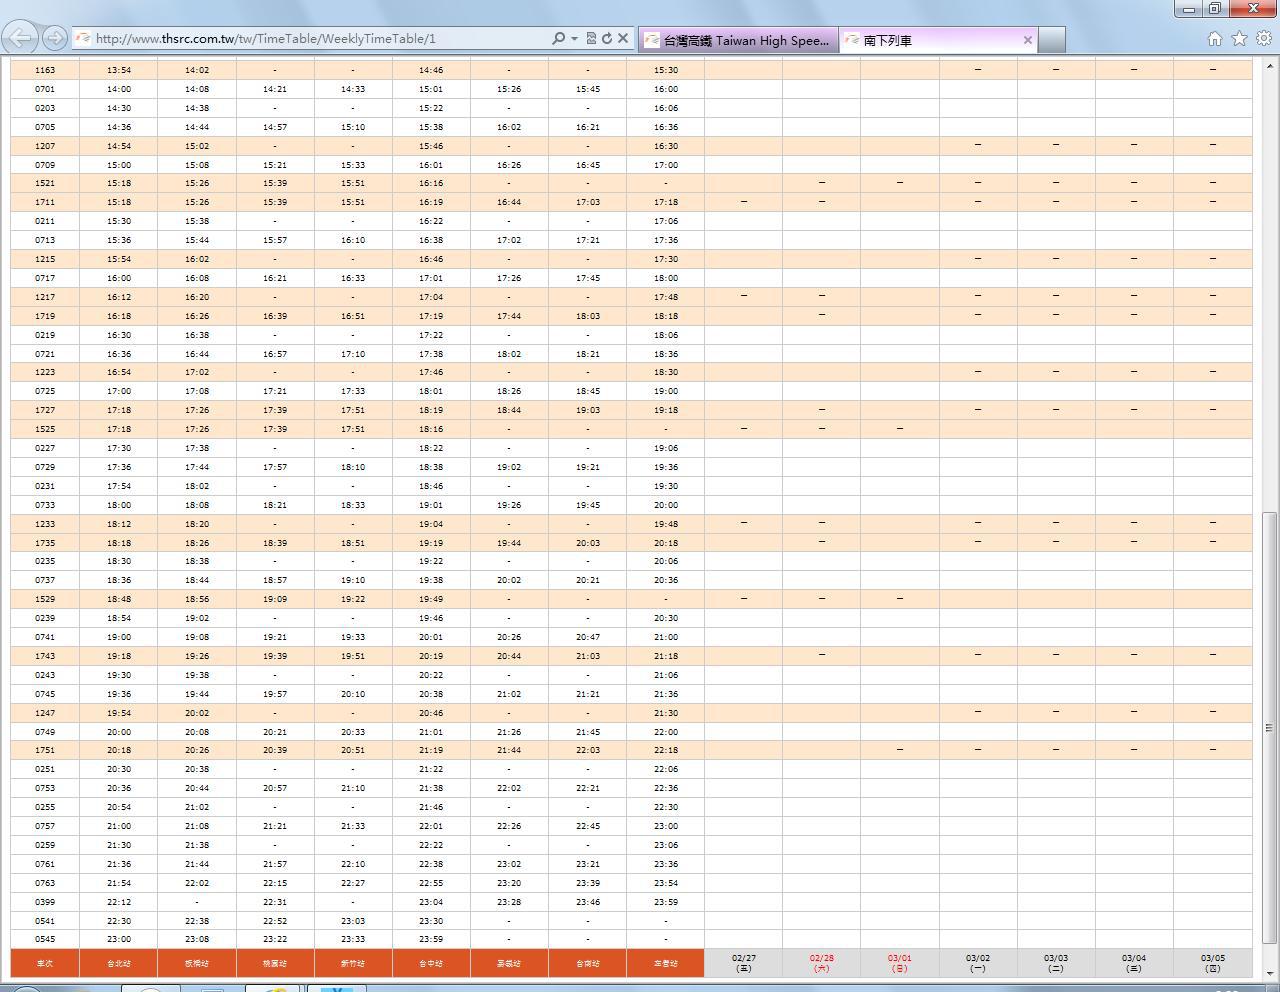
Task: Select train number 0701
Action: click(45, 89)
